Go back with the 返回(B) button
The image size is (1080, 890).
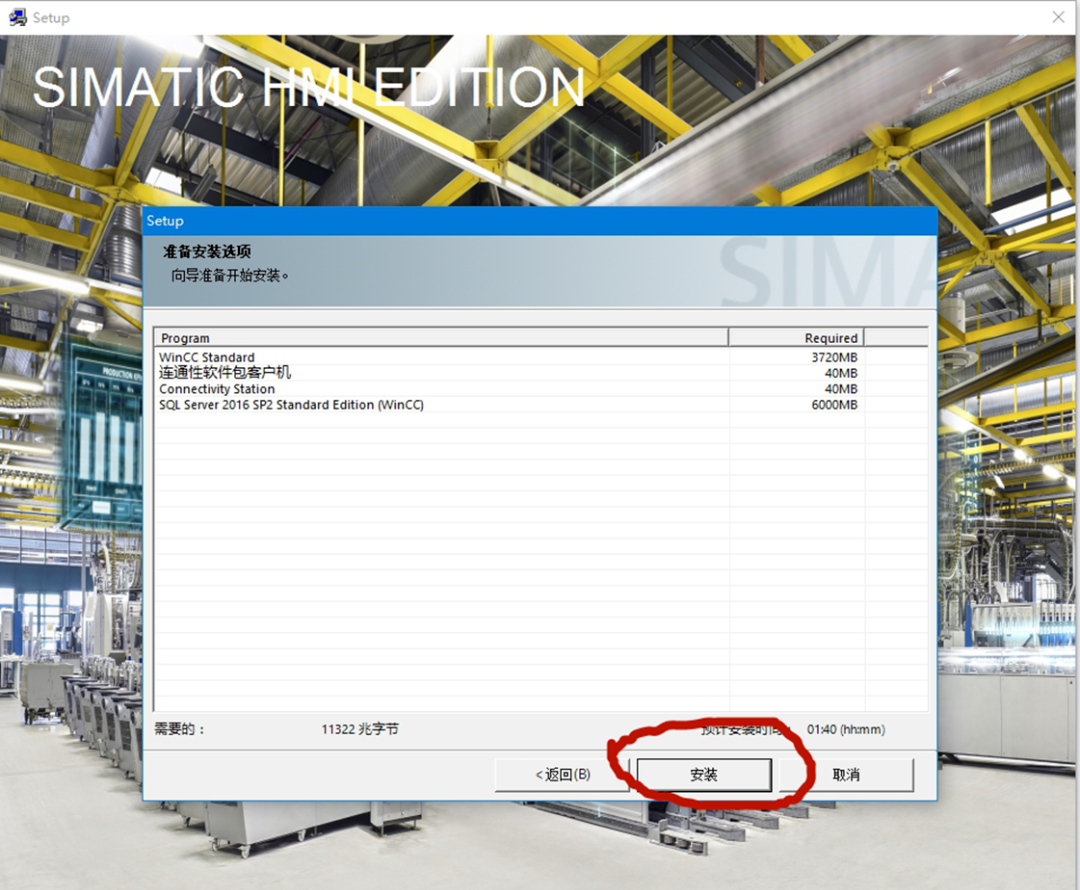pos(562,775)
